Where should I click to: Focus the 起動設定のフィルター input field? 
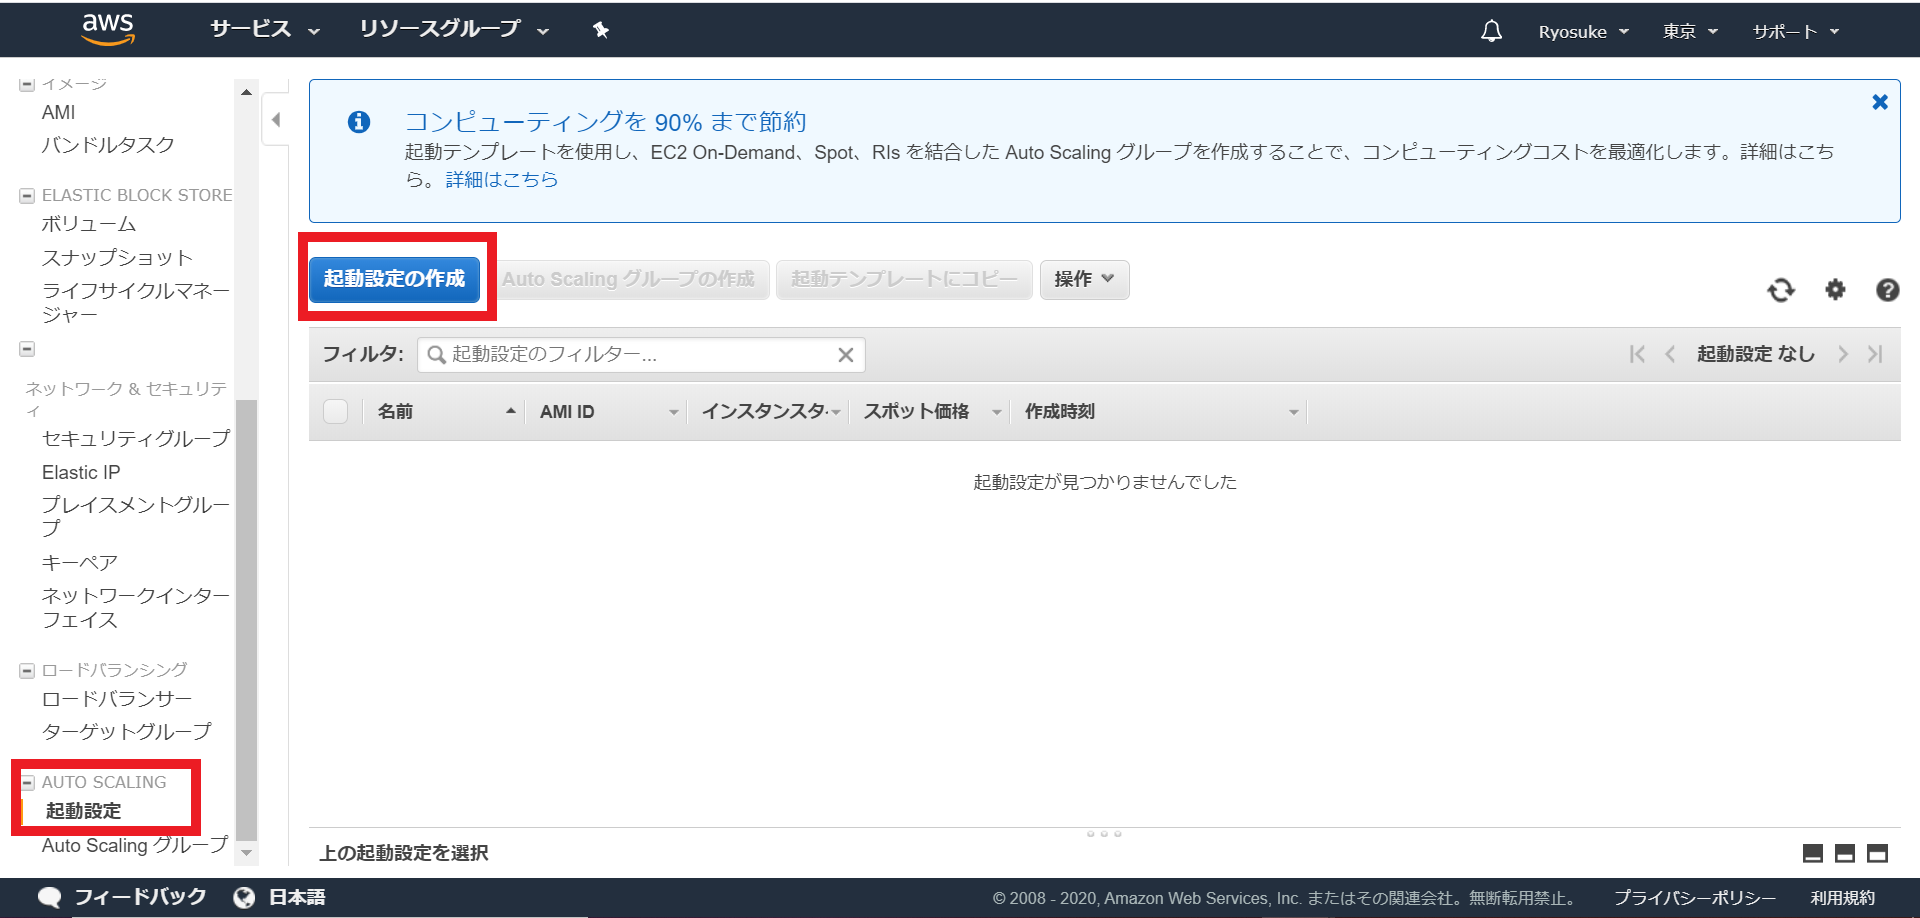pyautogui.click(x=640, y=355)
